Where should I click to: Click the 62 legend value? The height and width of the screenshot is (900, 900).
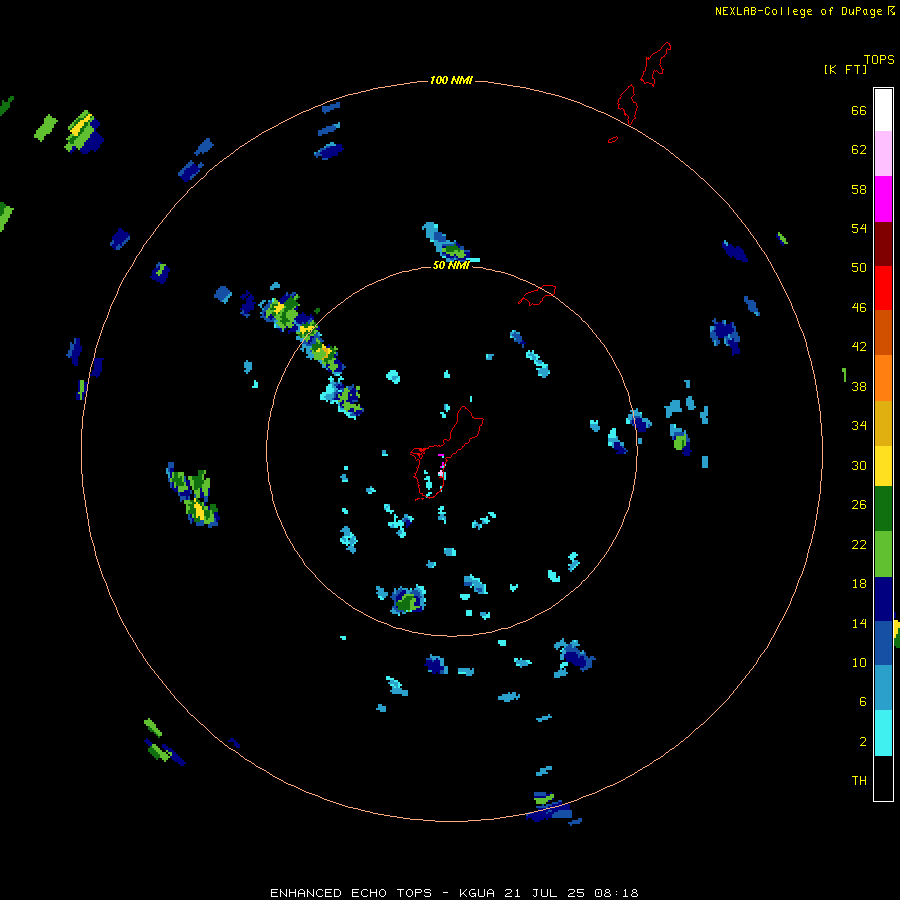859,150
